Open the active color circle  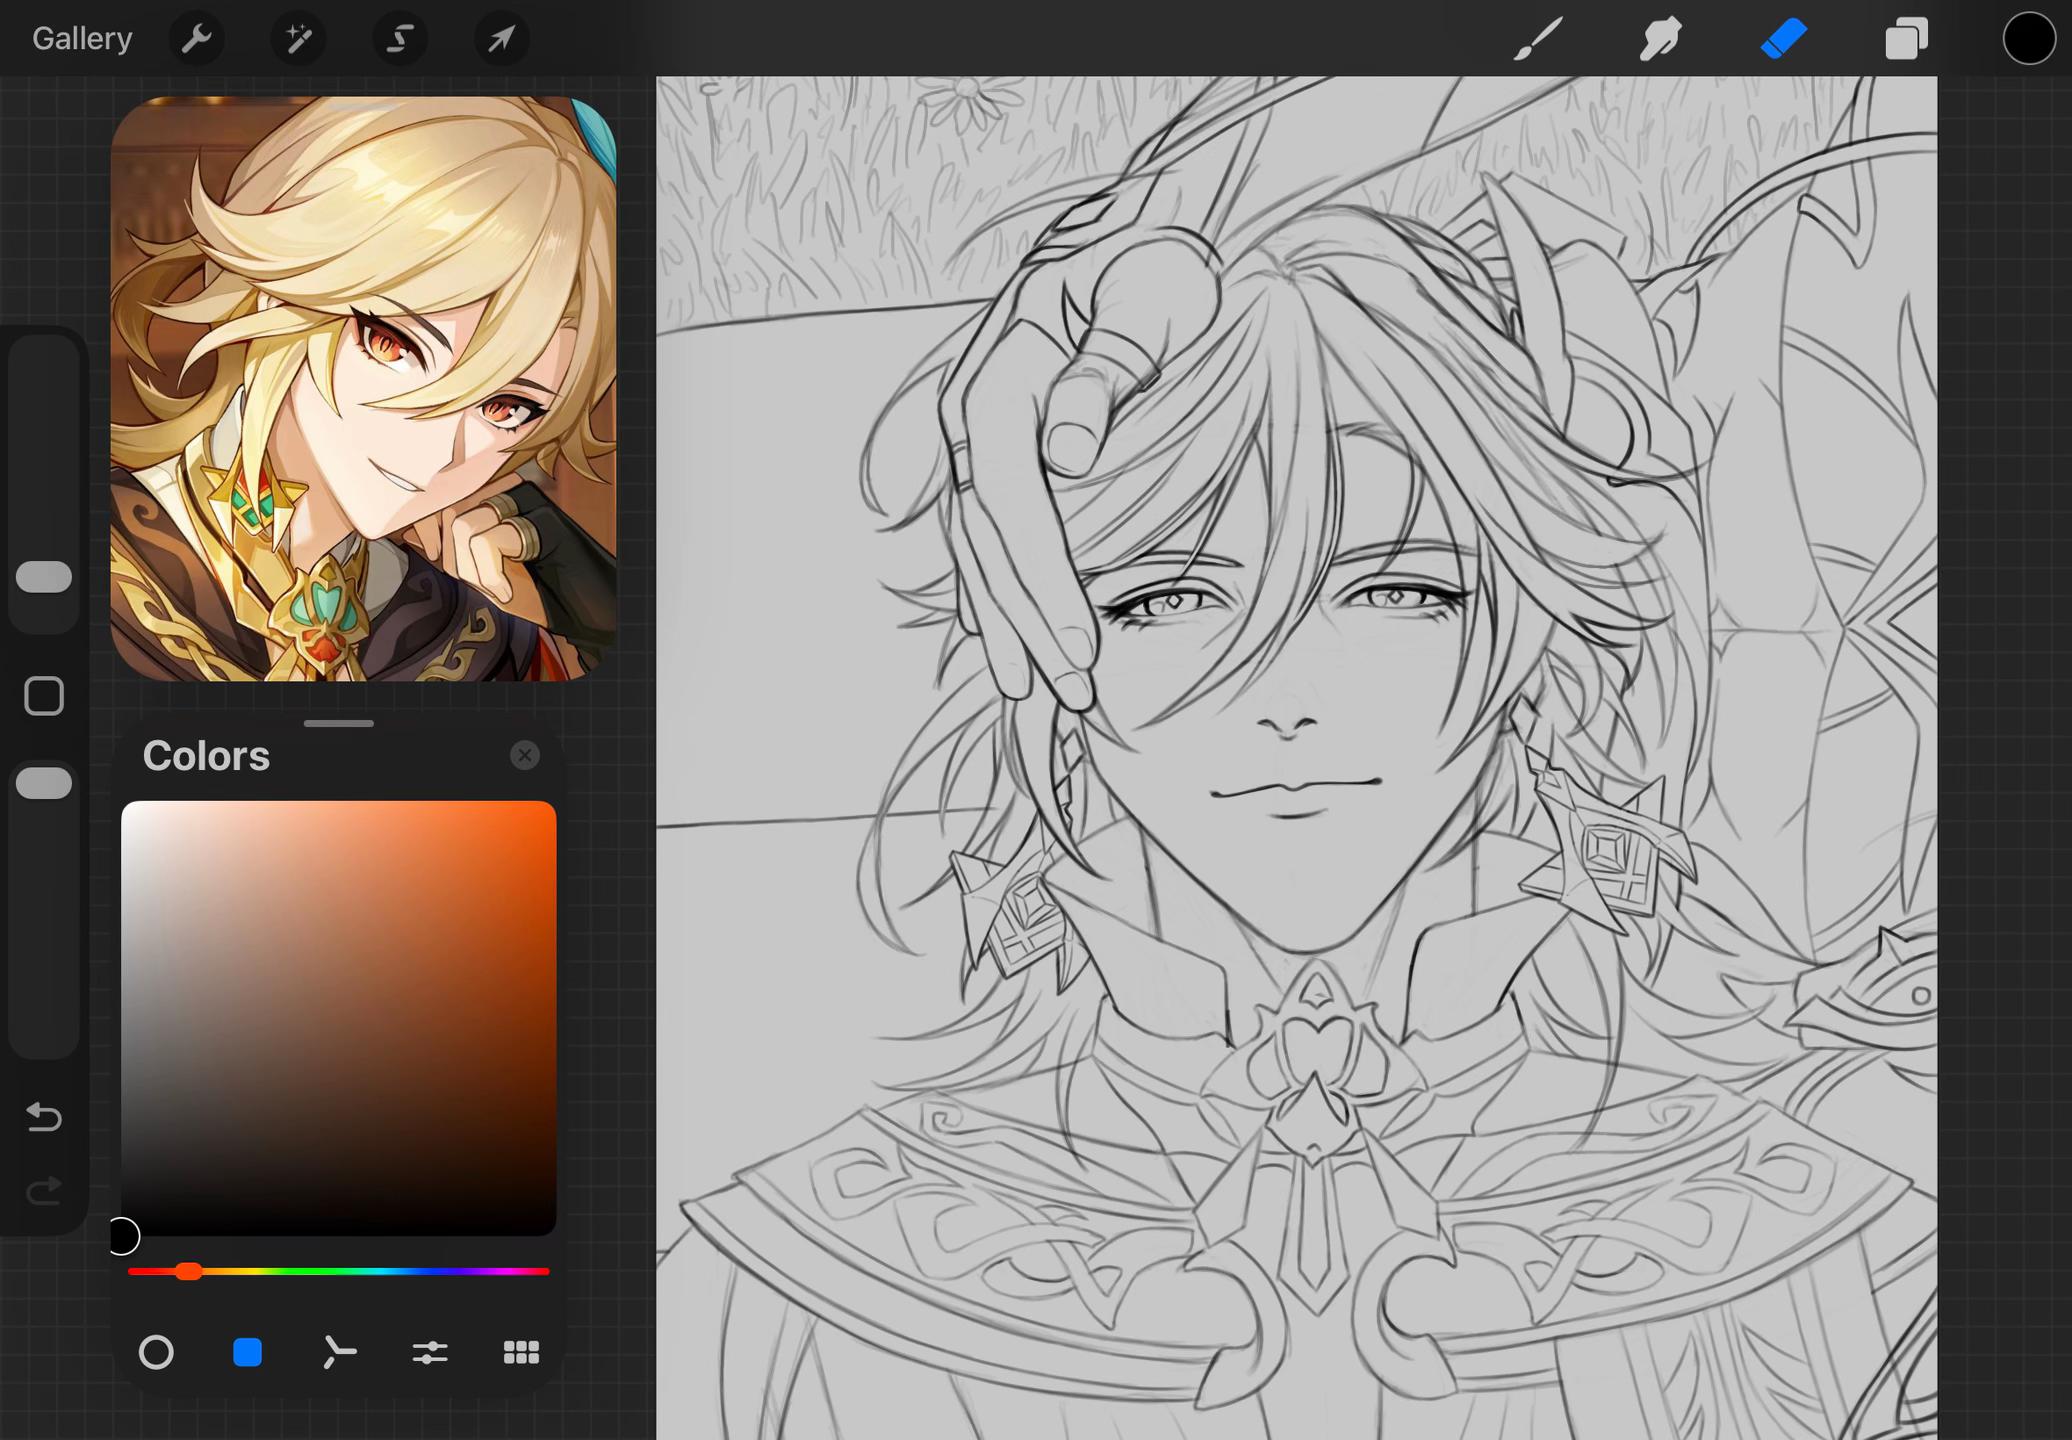pyautogui.click(x=2029, y=39)
